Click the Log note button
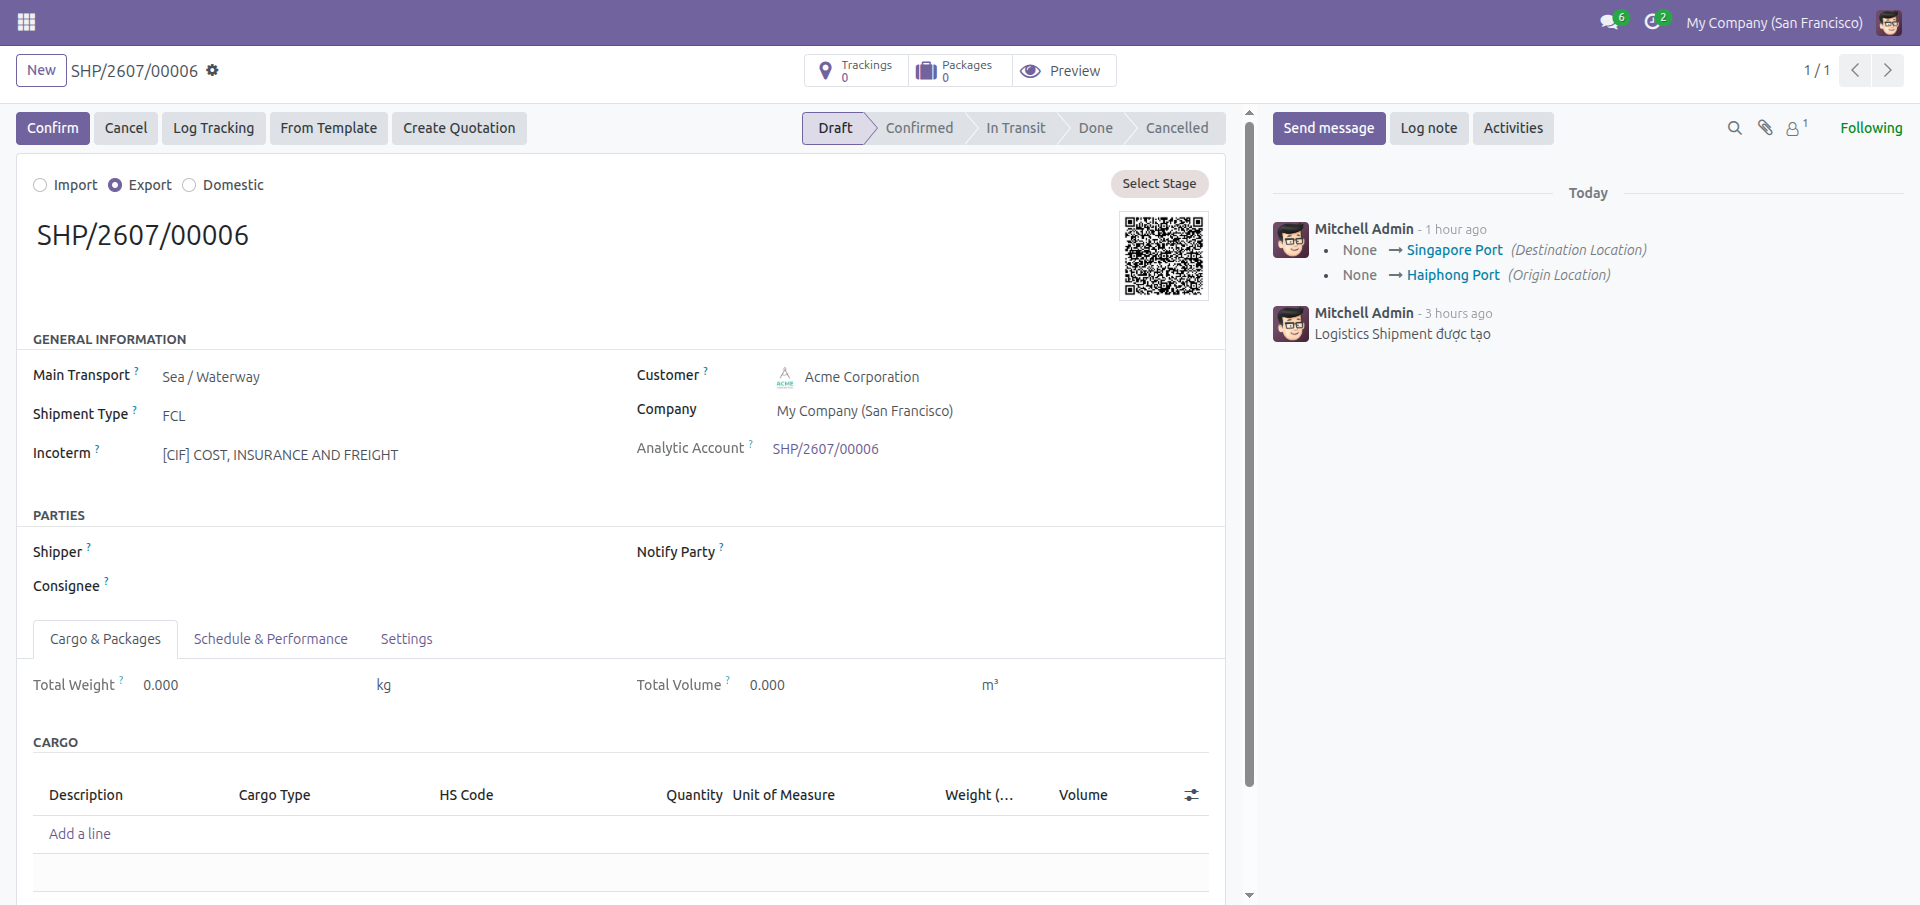This screenshot has height=905, width=1920. click(x=1429, y=128)
